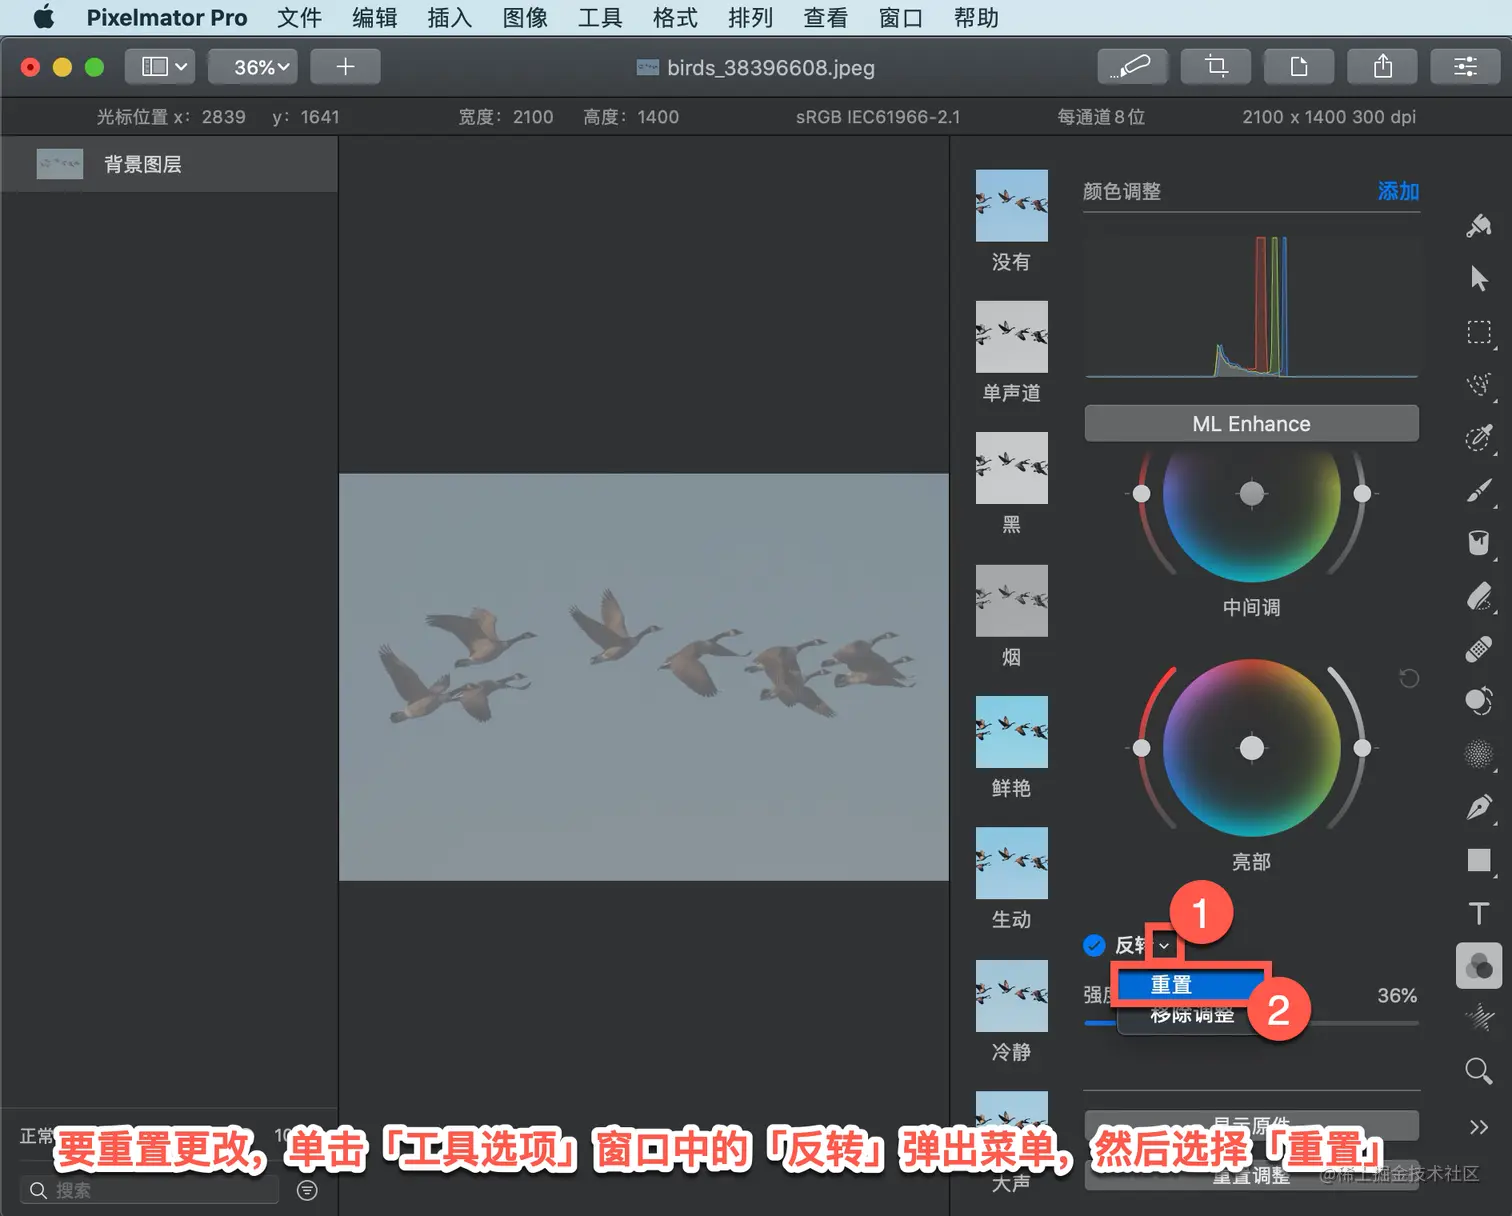Apply the 没有 preset thumbnail
The height and width of the screenshot is (1216, 1512).
click(1011, 205)
